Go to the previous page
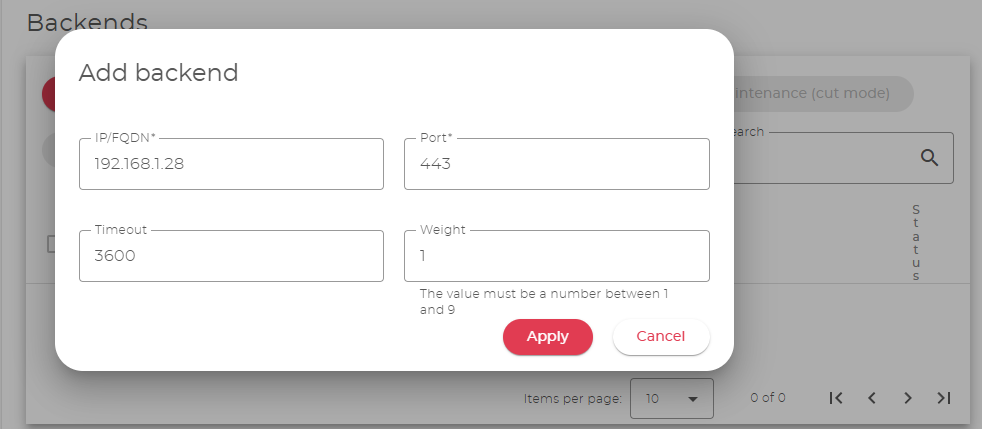This screenshot has width=982, height=429. [872, 398]
